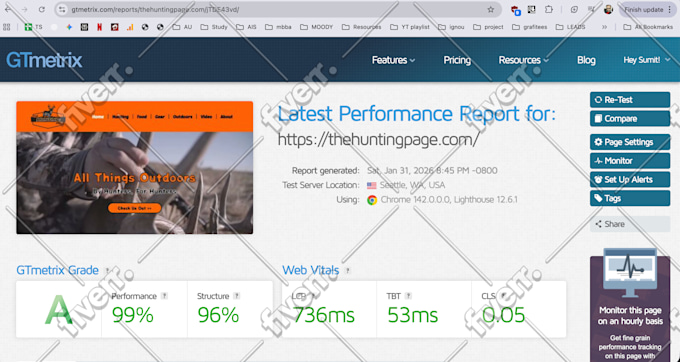Bookmark this page with star icon
The image size is (680, 362).
[x=490, y=10]
